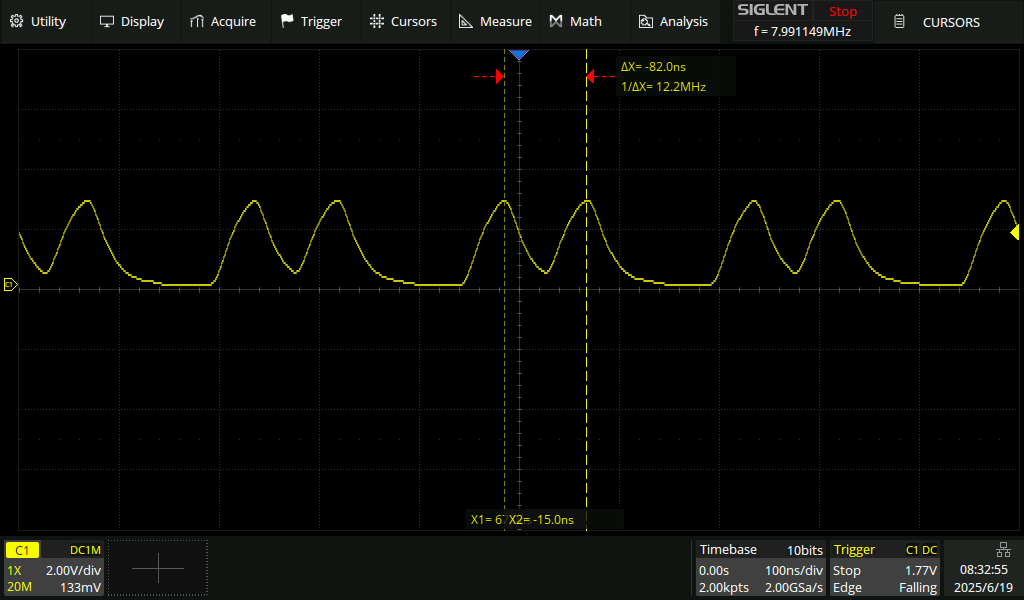Image resolution: width=1024 pixels, height=600 pixels.
Task: Click the channel 1 ground level indicator
Action: click(x=10, y=284)
